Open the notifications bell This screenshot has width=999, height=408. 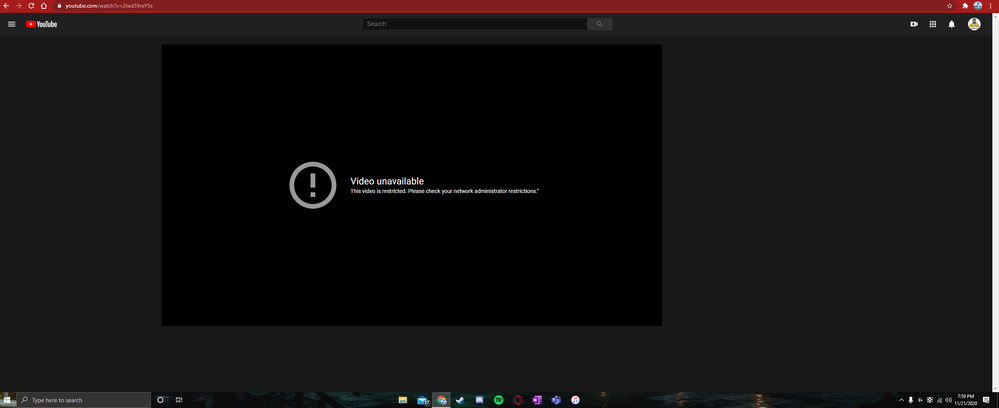coord(952,24)
